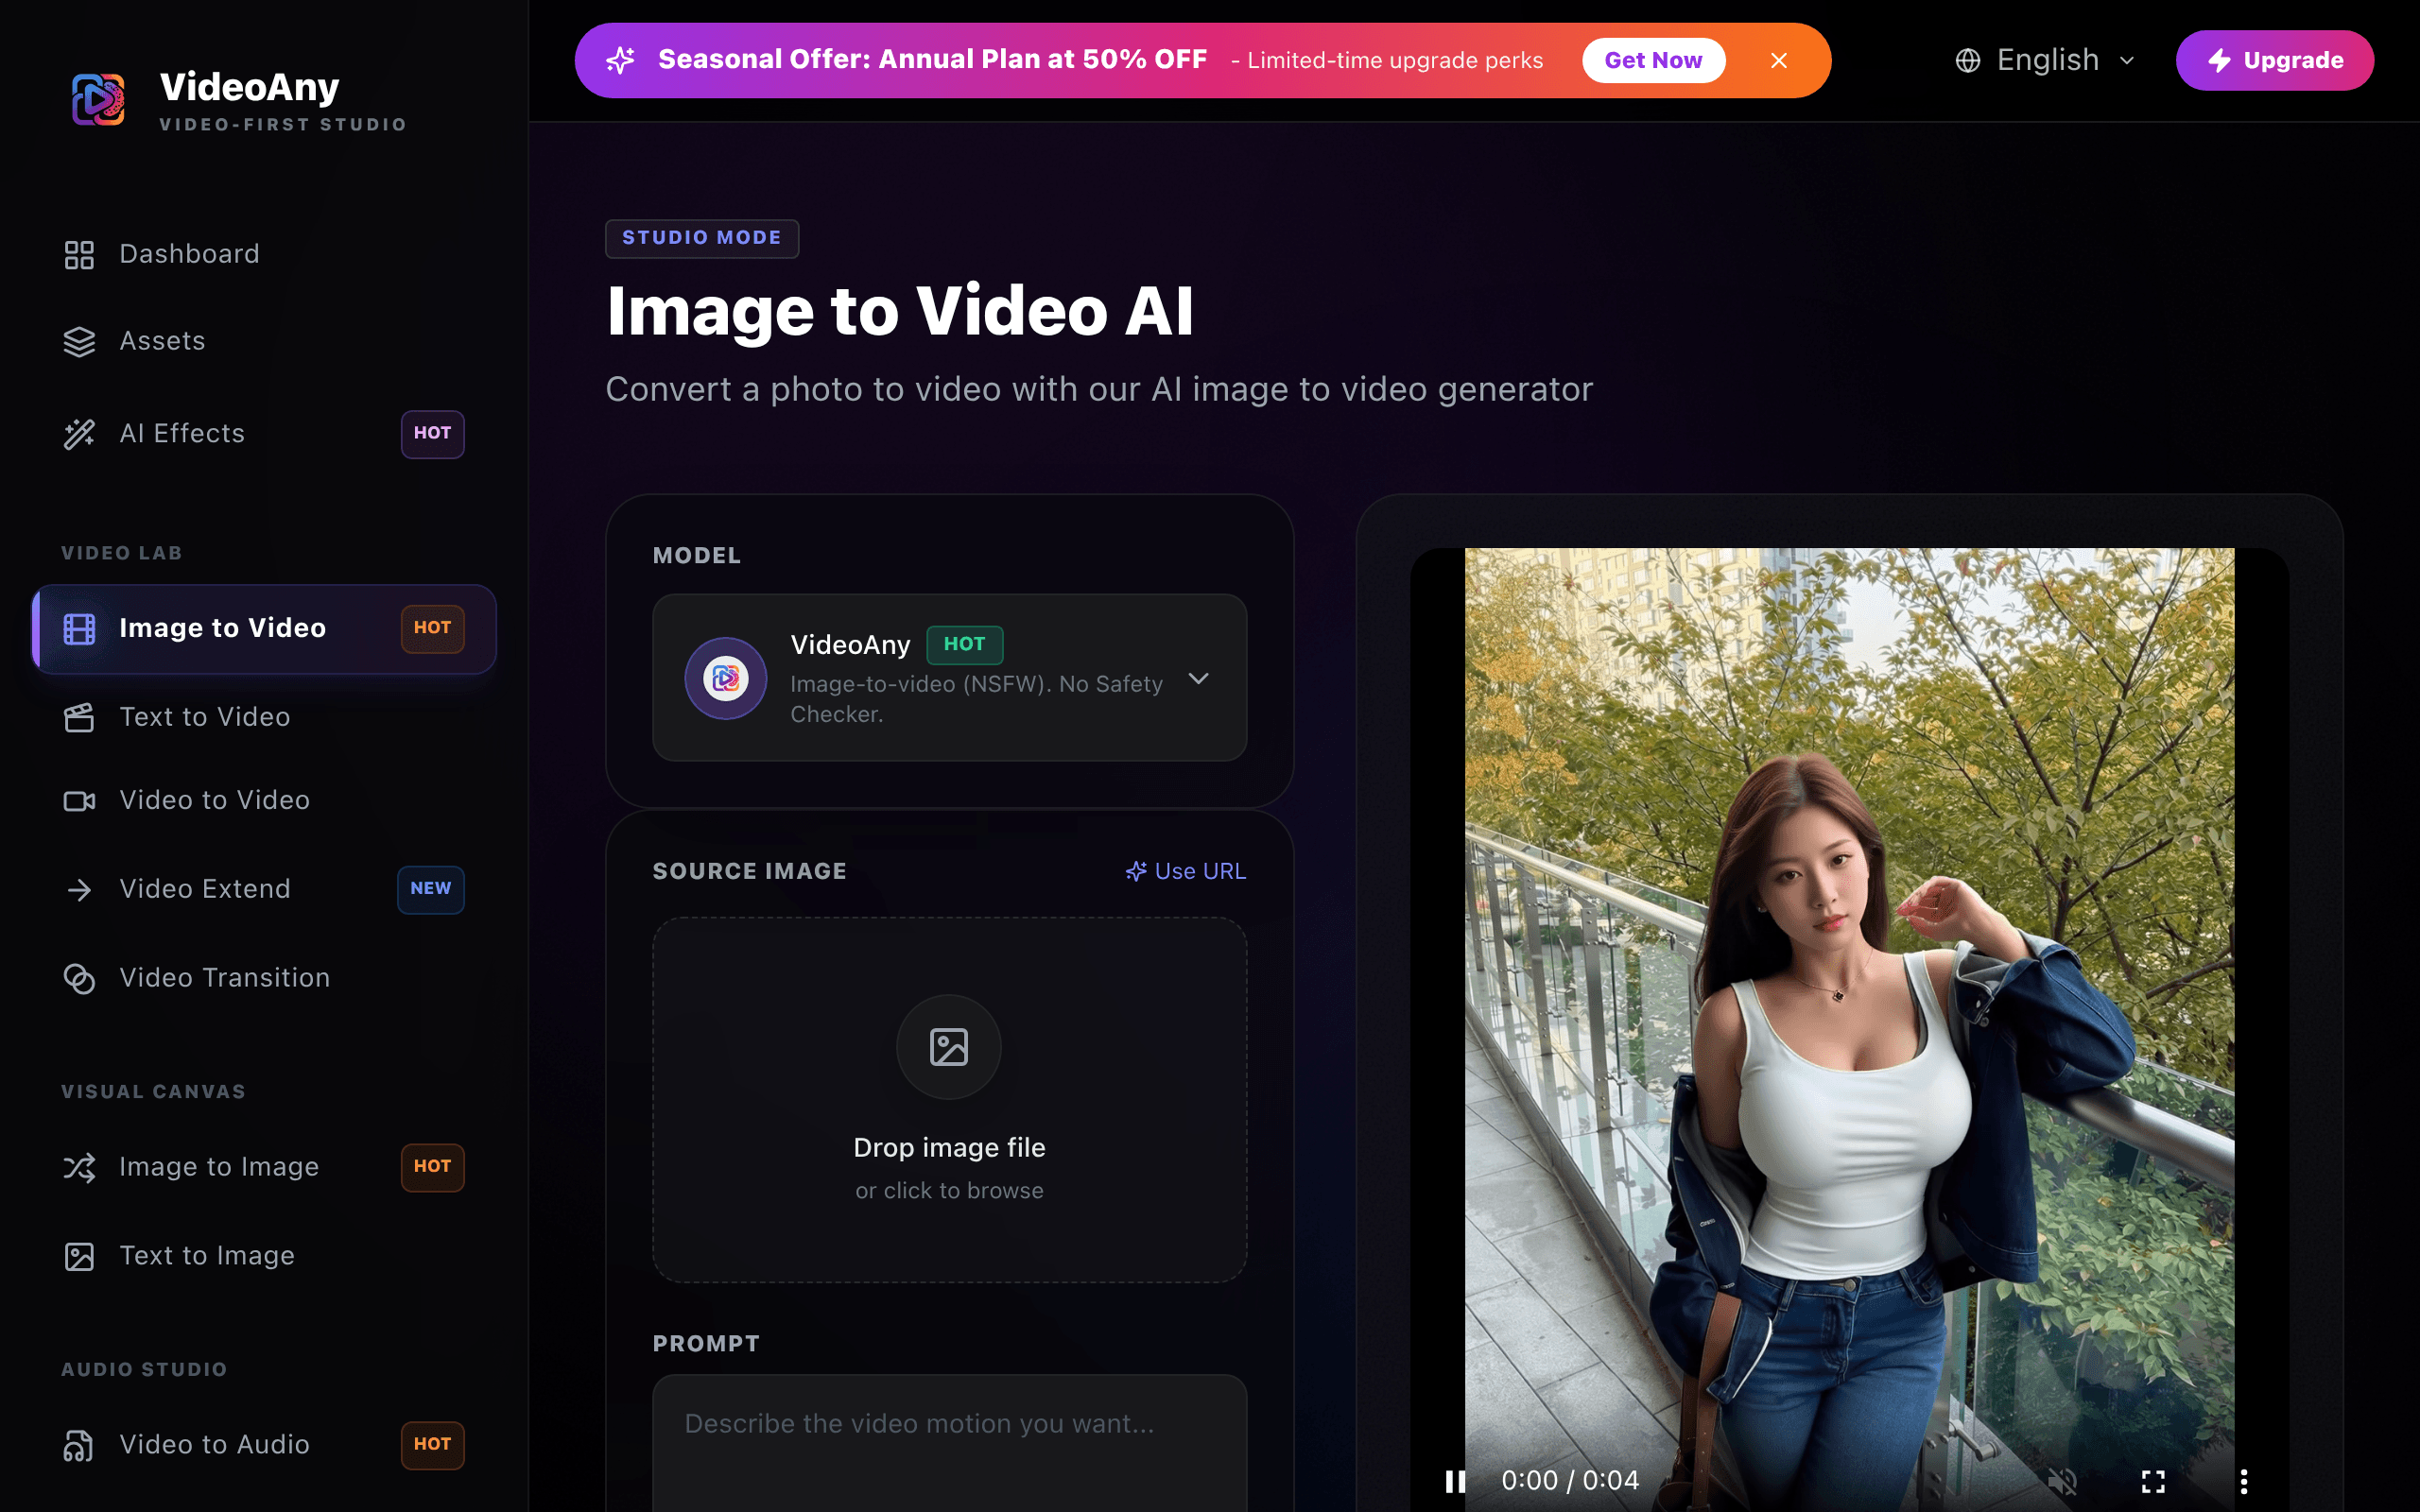This screenshot has width=2420, height=1512.
Task: Select Image to Video menu item
Action: click(264, 629)
